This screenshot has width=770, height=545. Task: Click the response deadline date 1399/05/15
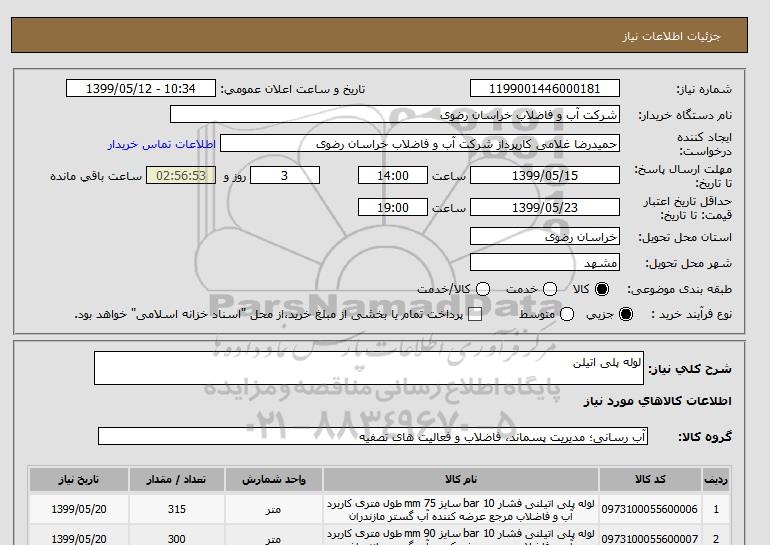[x=545, y=175]
